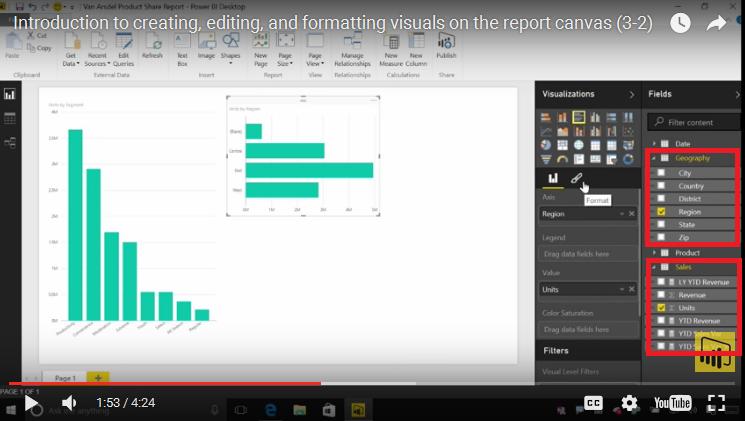Click the Undo arrow in title bar
745x421 pixels.
(33, 7)
